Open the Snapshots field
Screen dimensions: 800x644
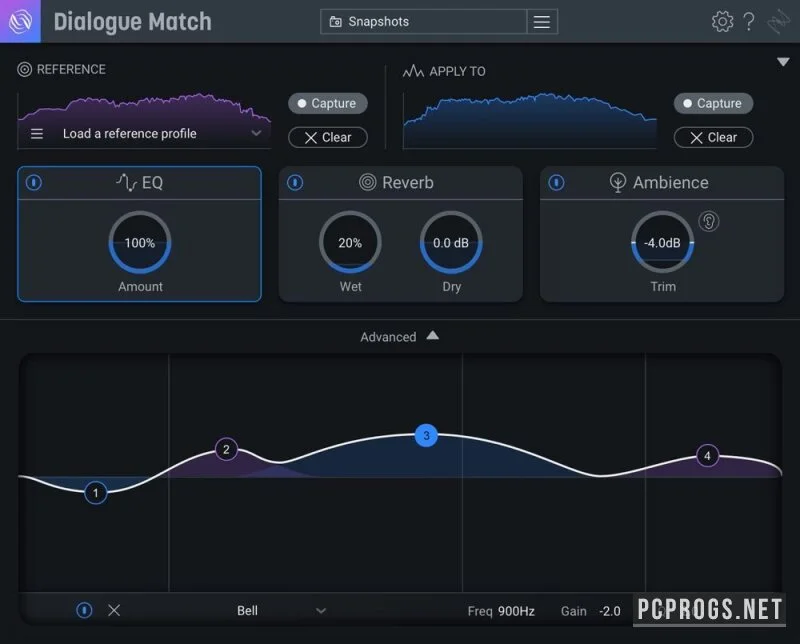pos(423,21)
